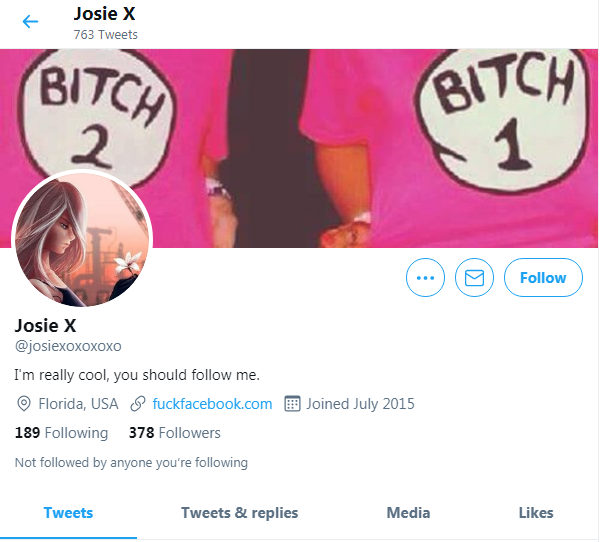Select the Media tab
This screenshot has width=609, height=542.
click(408, 513)
